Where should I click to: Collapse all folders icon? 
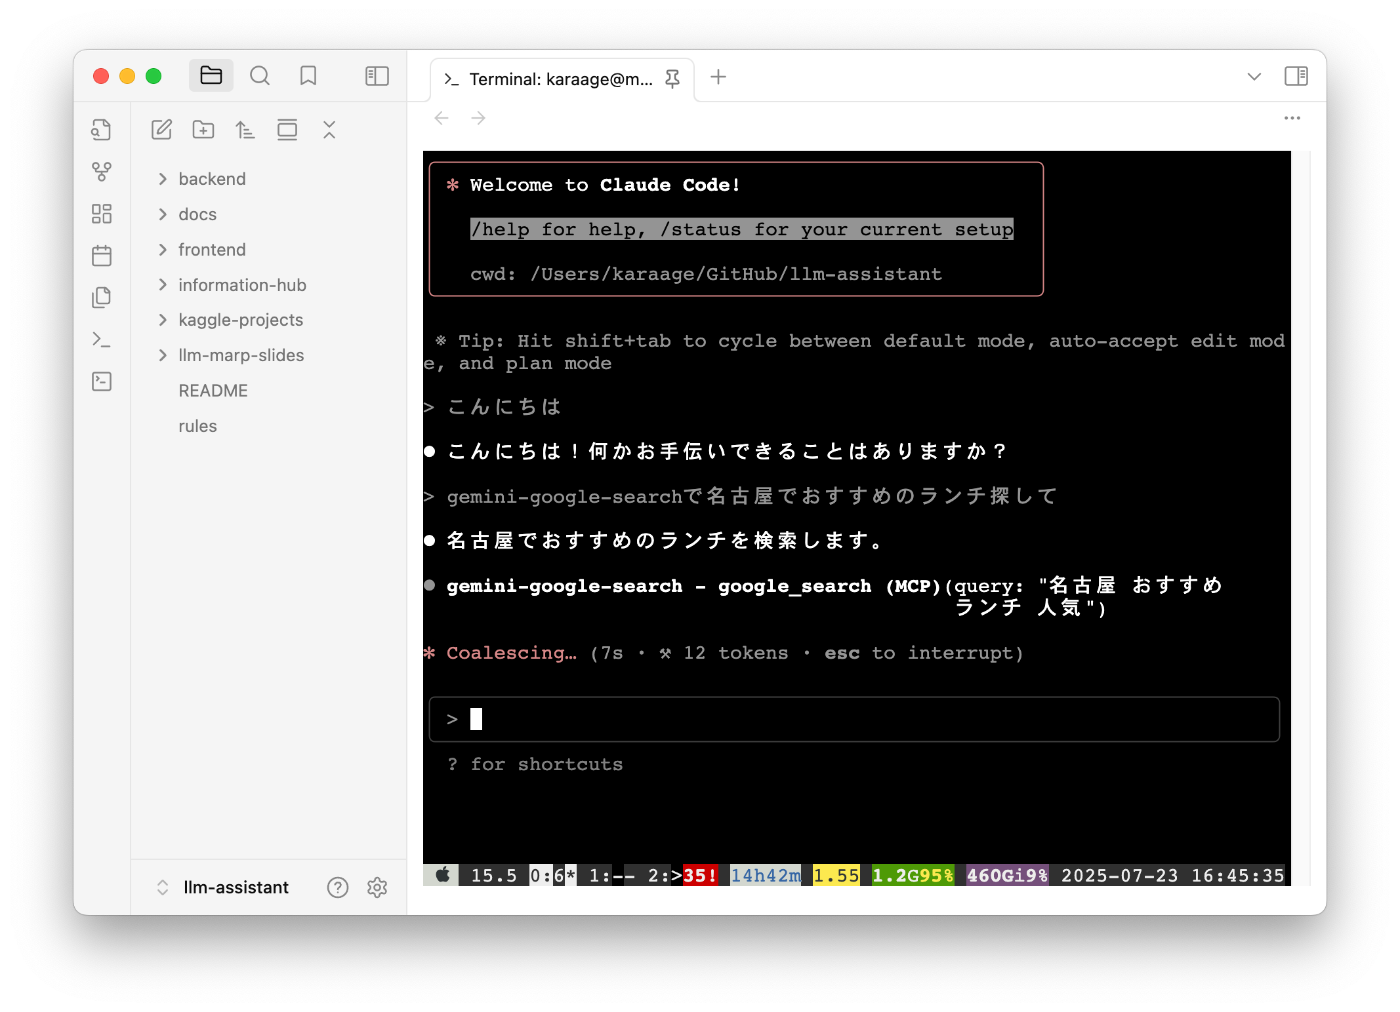tap(329, 129)
